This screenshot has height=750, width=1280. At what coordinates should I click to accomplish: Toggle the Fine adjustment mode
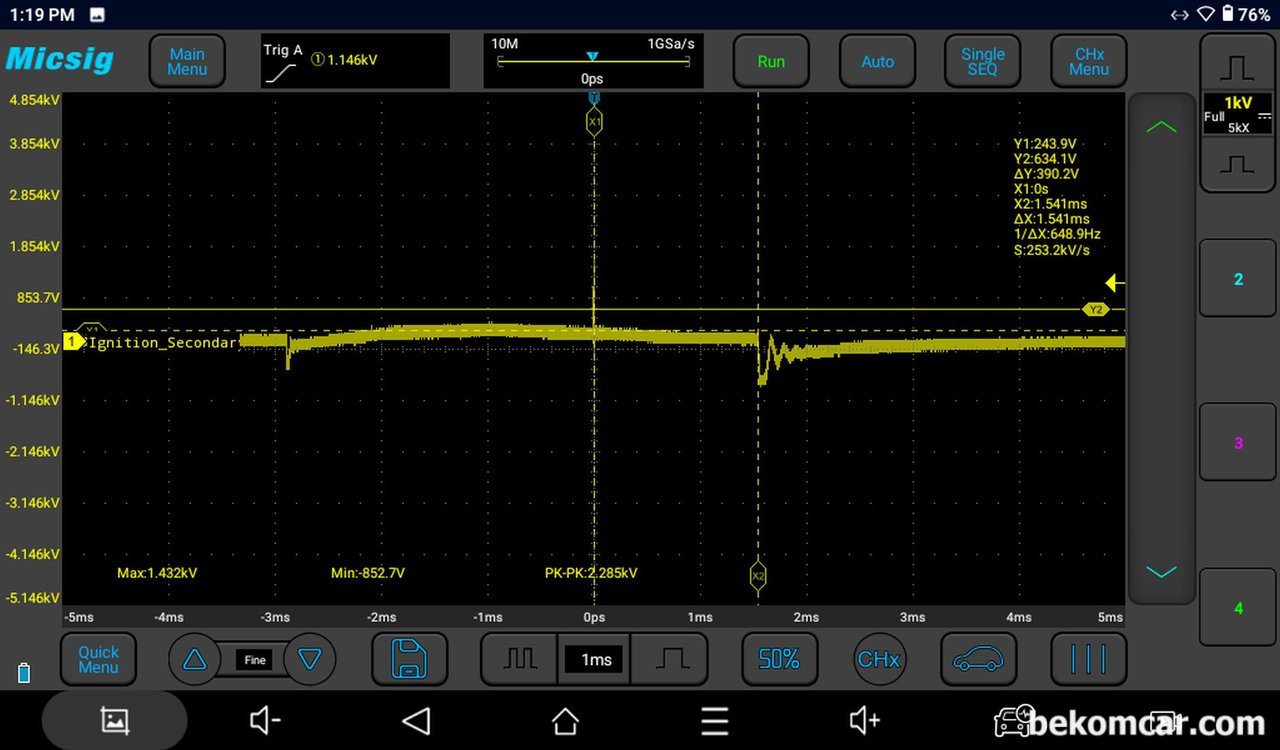tap(255, 660)
